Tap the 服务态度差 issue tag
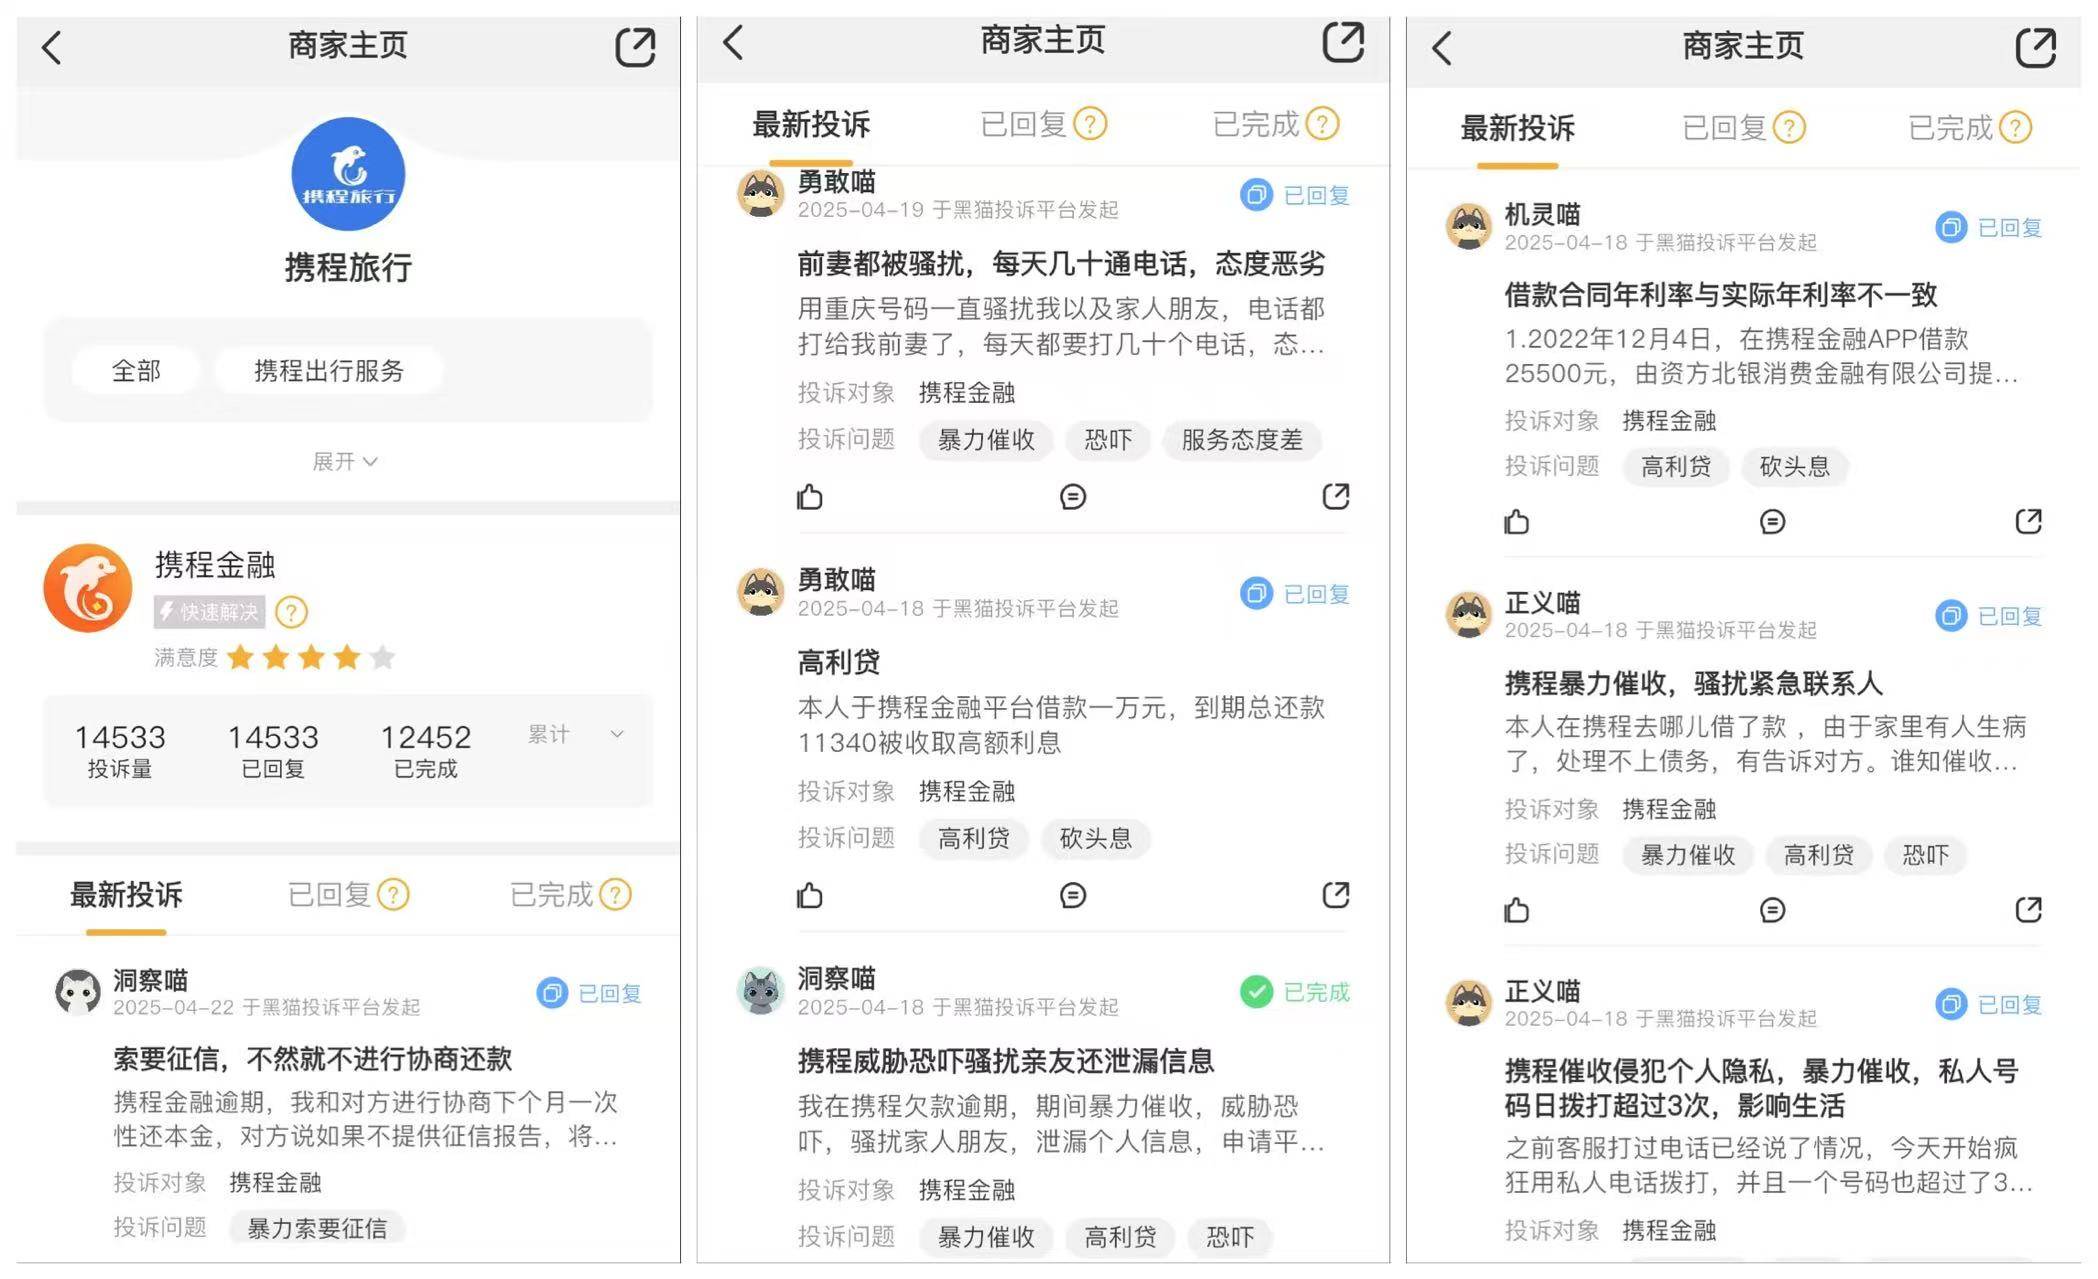 [x=1242, y=440]
